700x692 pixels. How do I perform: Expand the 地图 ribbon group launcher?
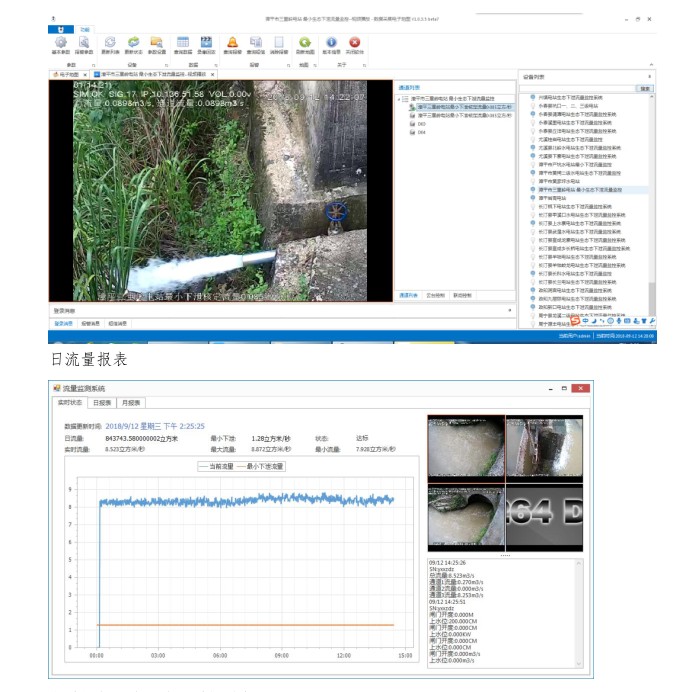[x=315, y=65]
